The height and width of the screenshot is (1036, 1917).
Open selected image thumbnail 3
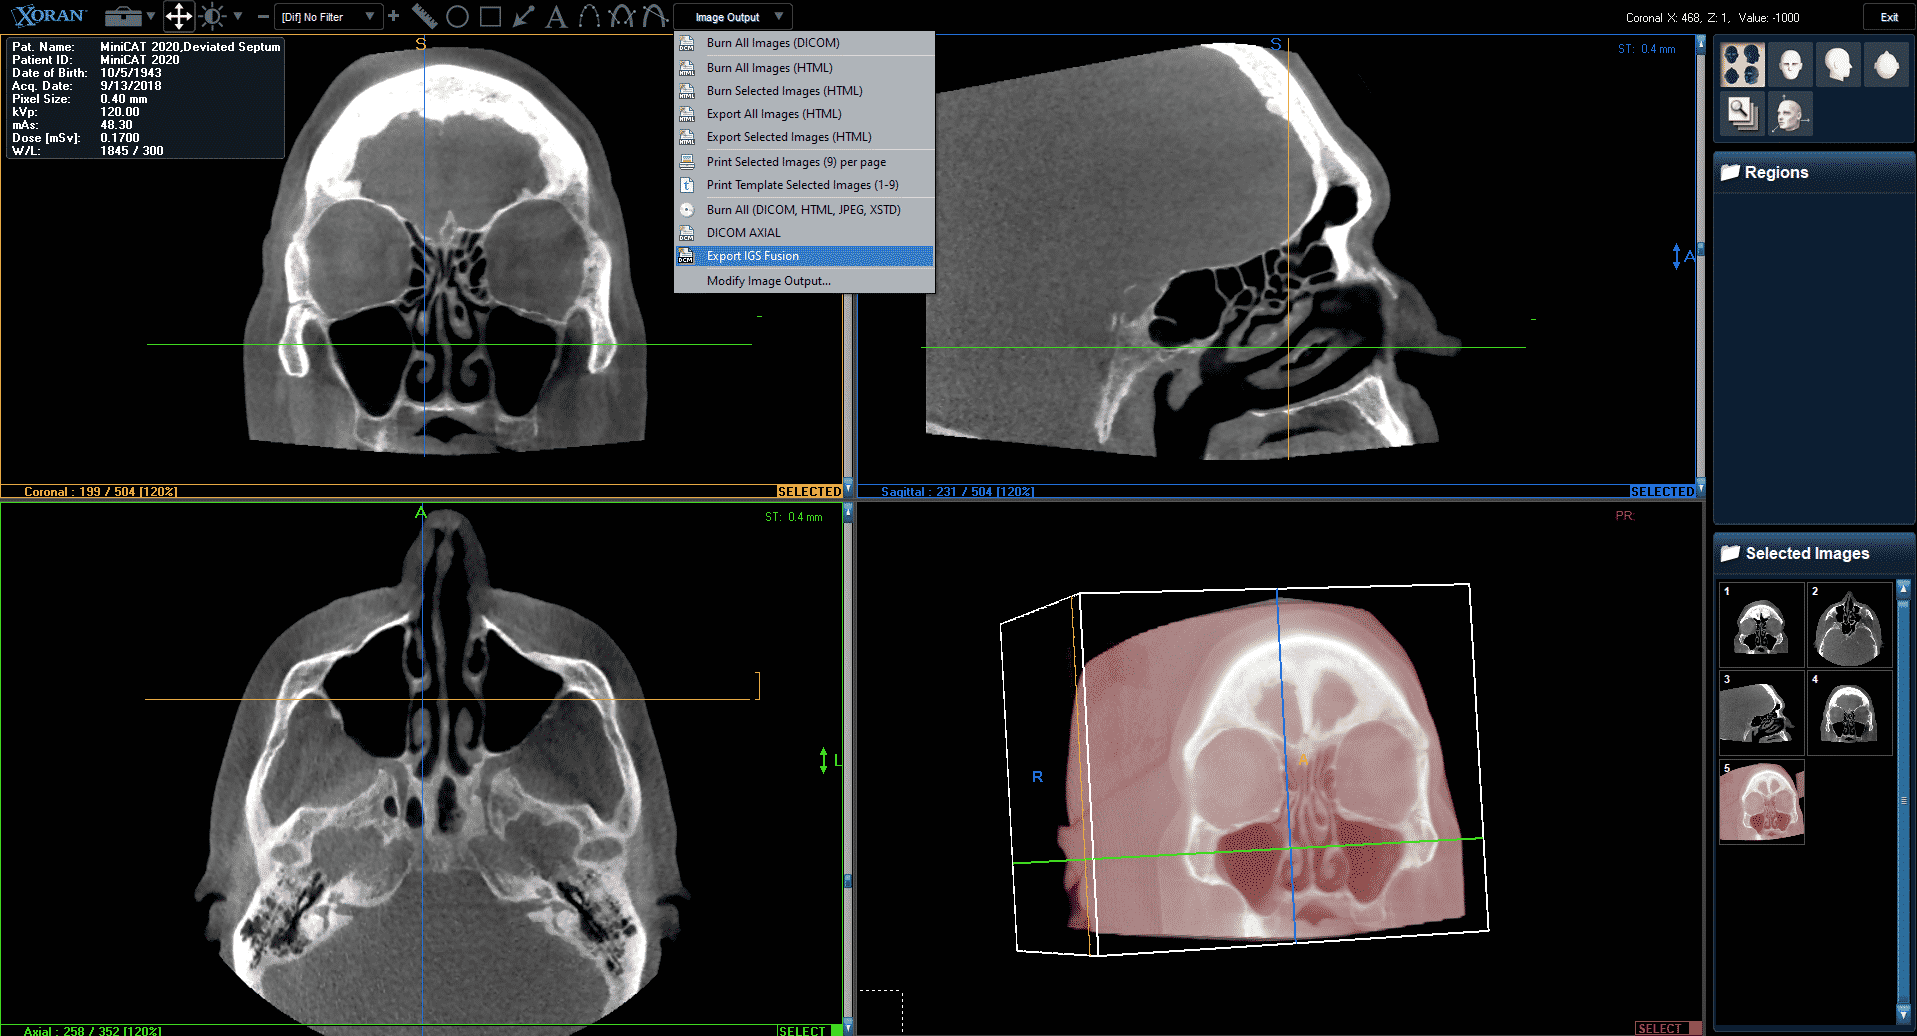pyautogui.click(x=1761, y=713)
